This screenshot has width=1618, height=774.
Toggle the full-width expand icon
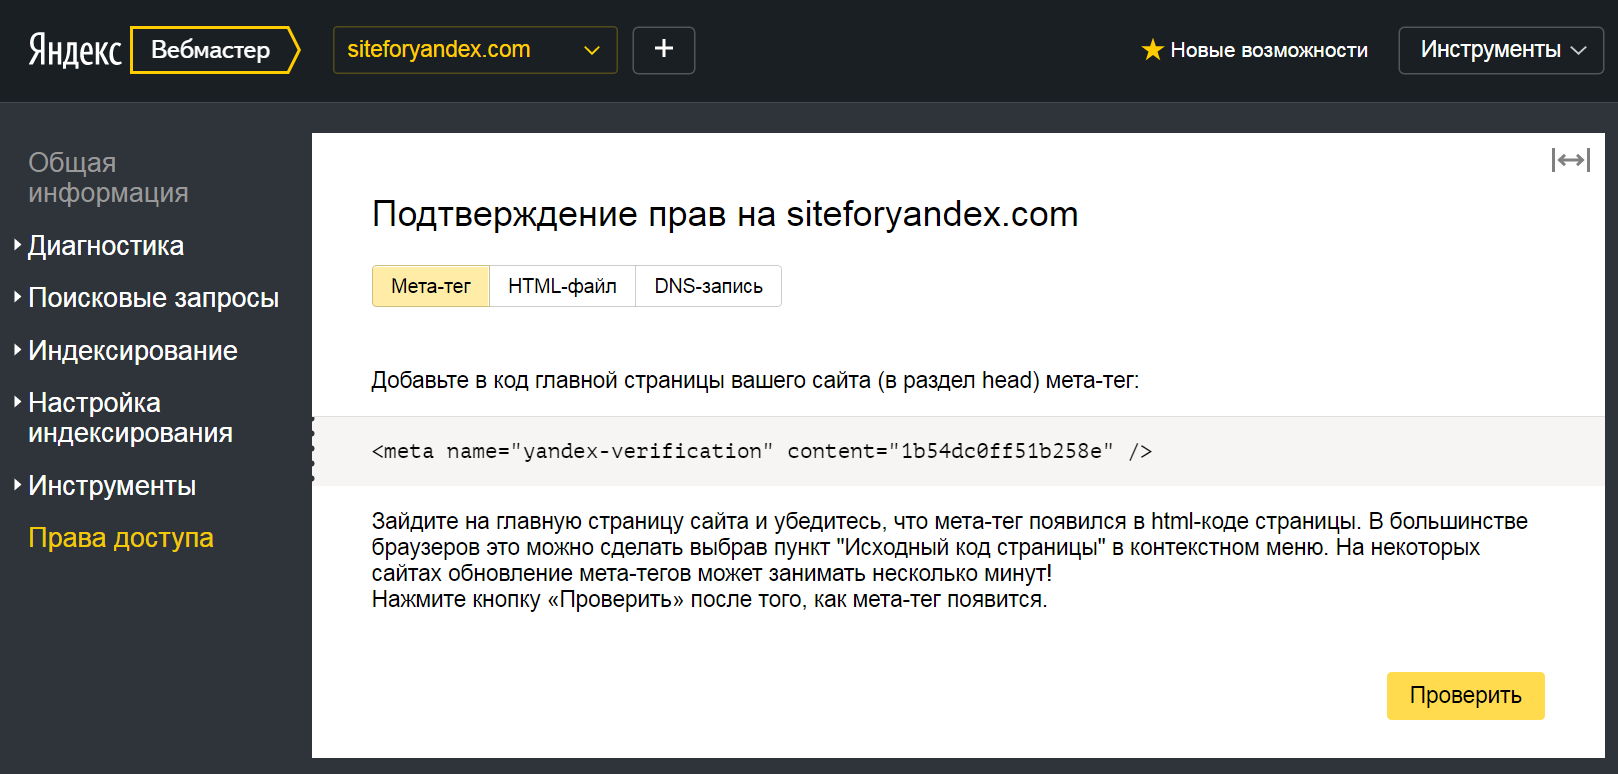(1571, 160)
